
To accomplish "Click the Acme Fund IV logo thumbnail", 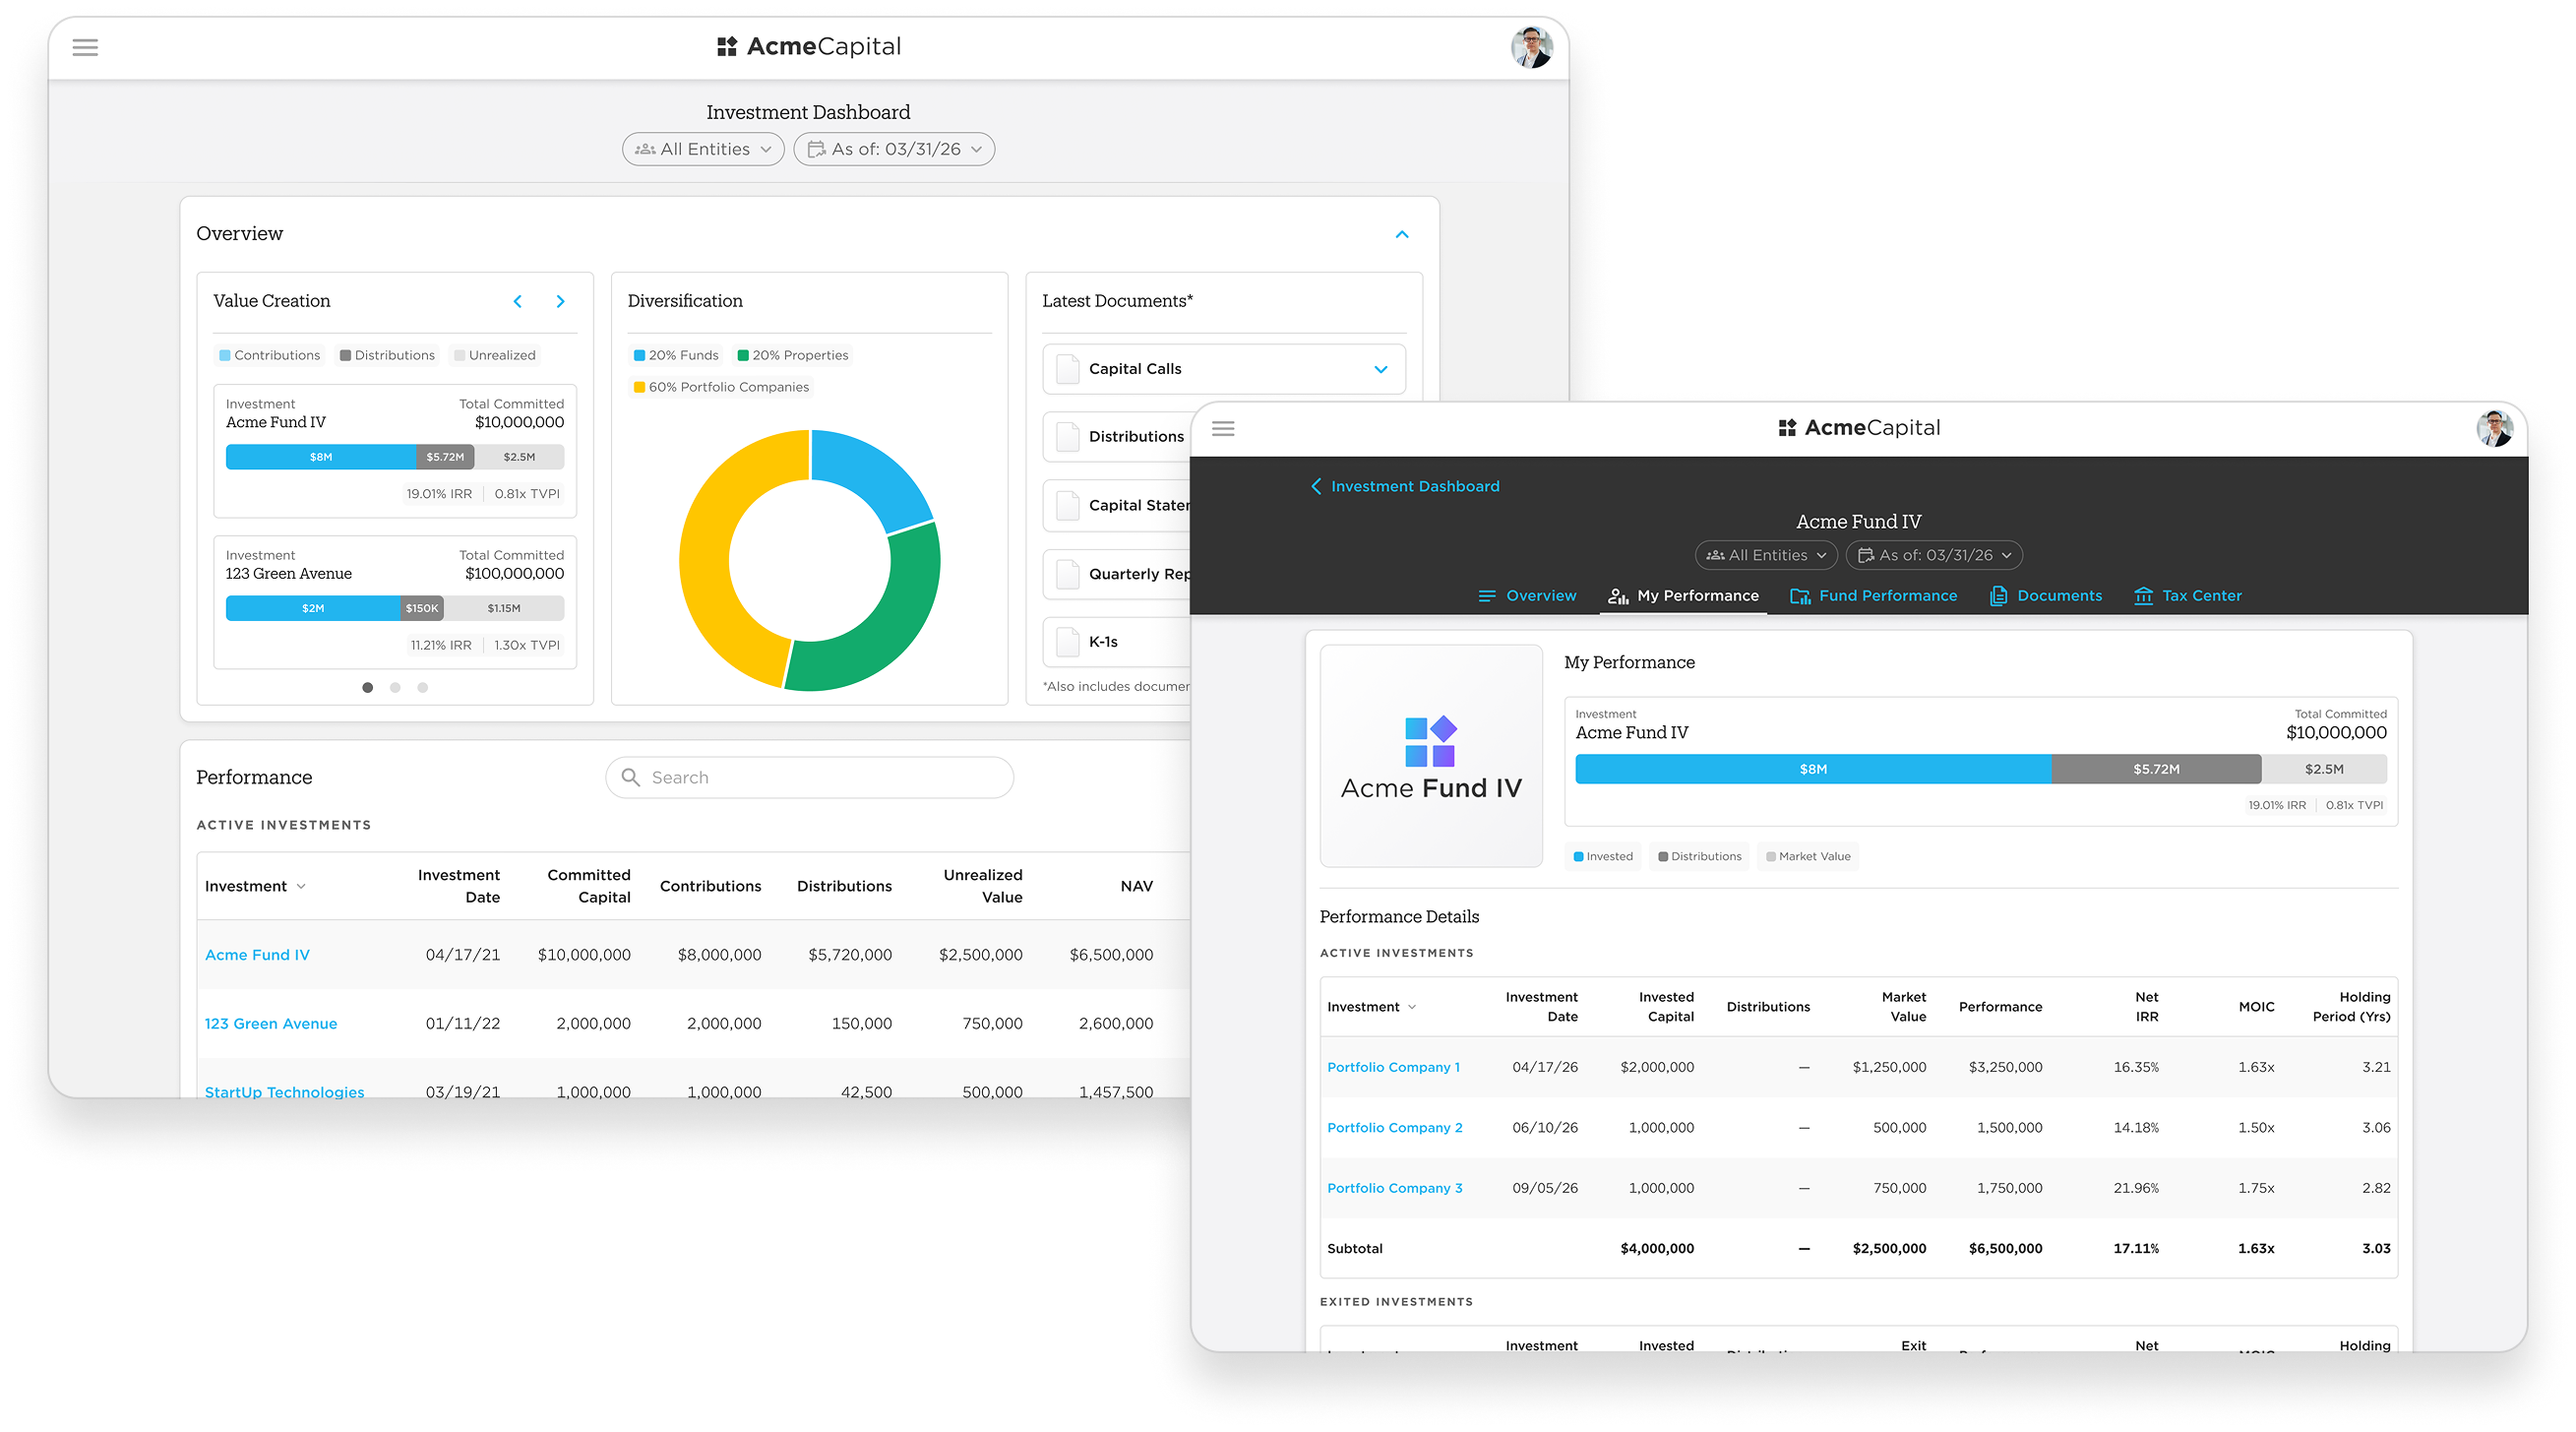I will [1431, 755].
